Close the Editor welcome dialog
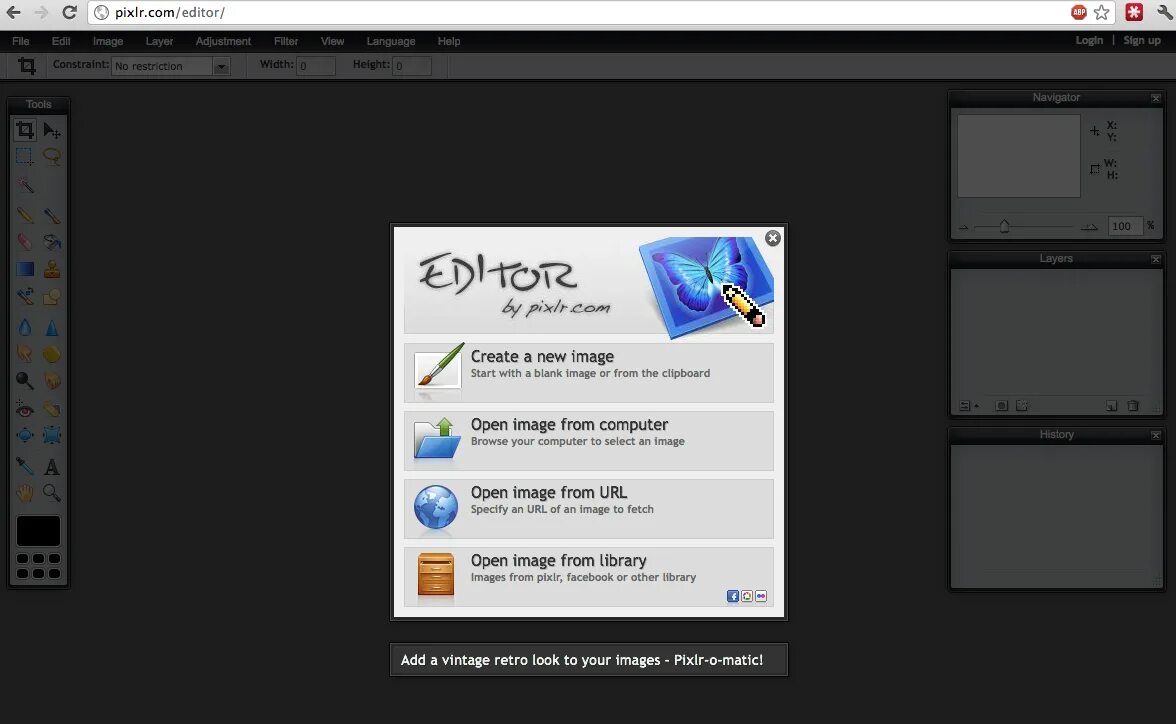 772,238
